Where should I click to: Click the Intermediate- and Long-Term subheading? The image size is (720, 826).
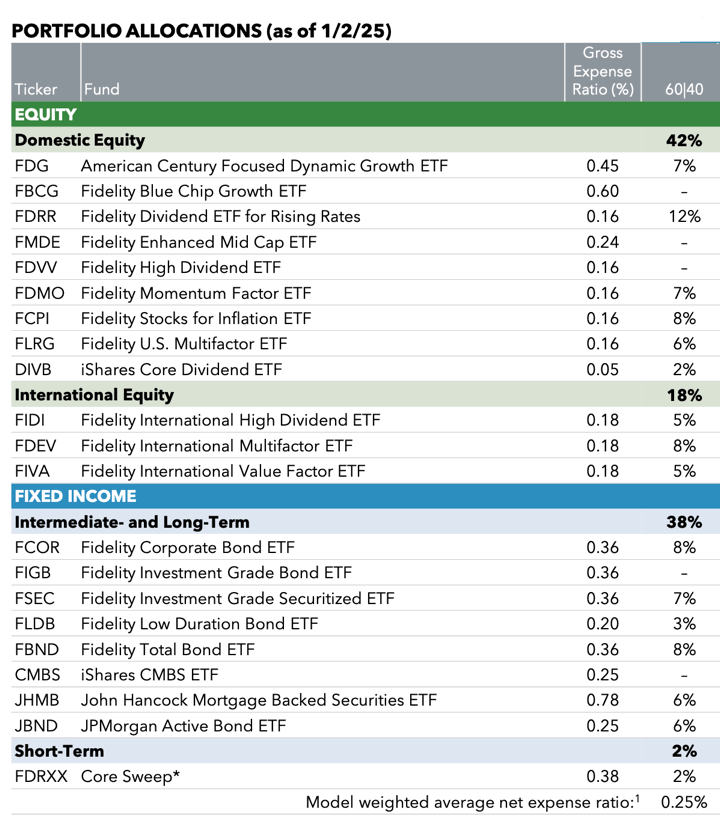(132, 522)
